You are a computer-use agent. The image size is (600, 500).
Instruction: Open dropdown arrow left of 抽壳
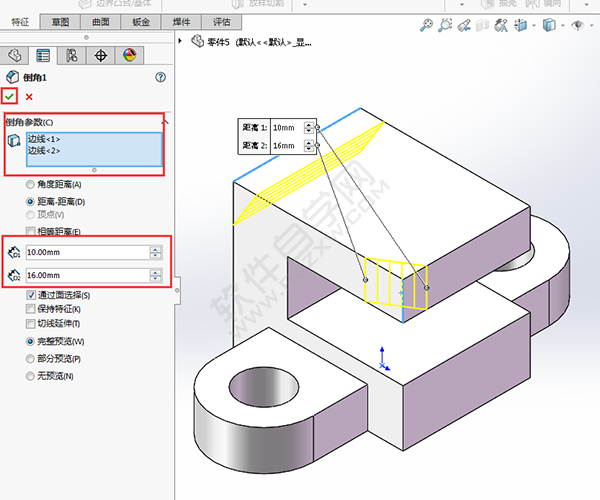coord(462,5)
